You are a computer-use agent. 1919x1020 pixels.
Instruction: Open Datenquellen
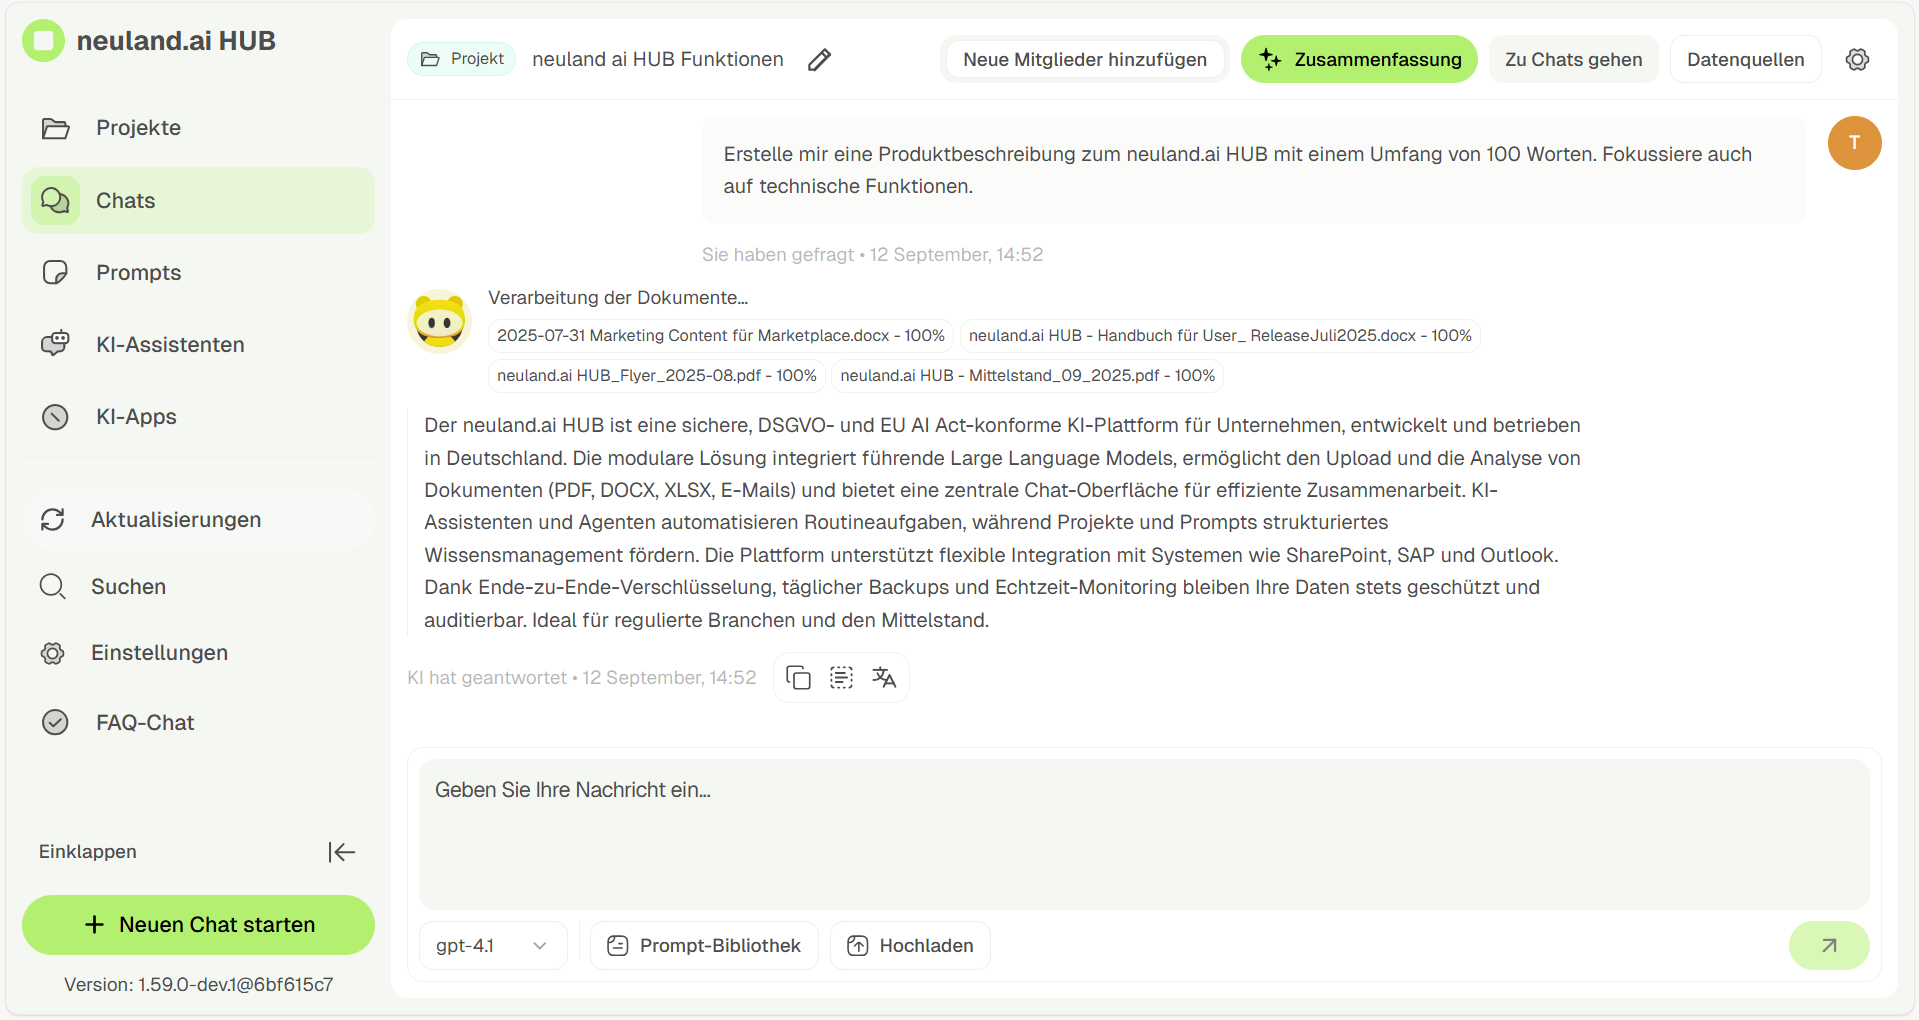click(1745, 60)
